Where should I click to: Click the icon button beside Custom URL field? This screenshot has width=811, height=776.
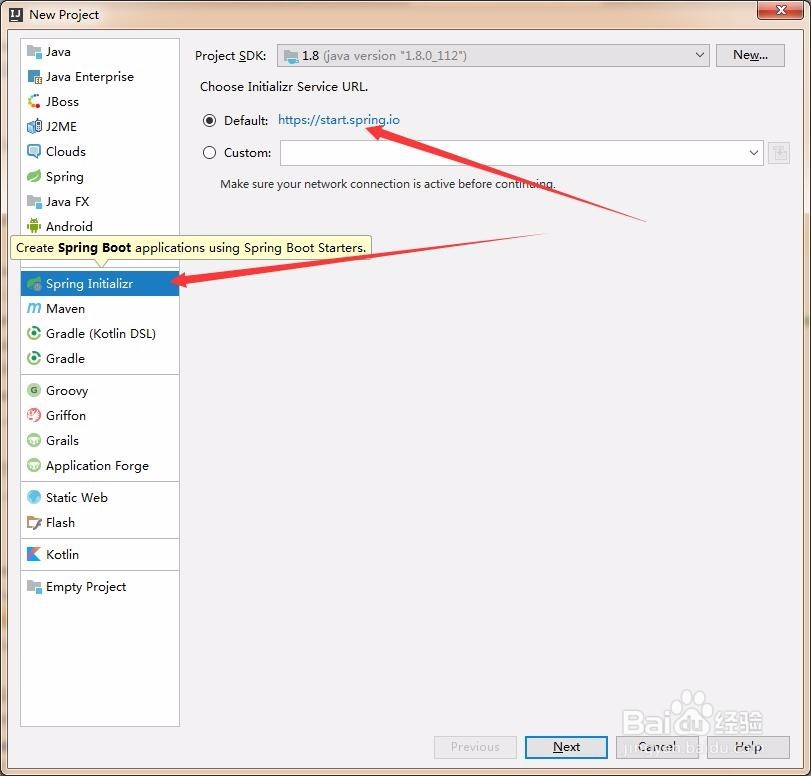(778, 153)
